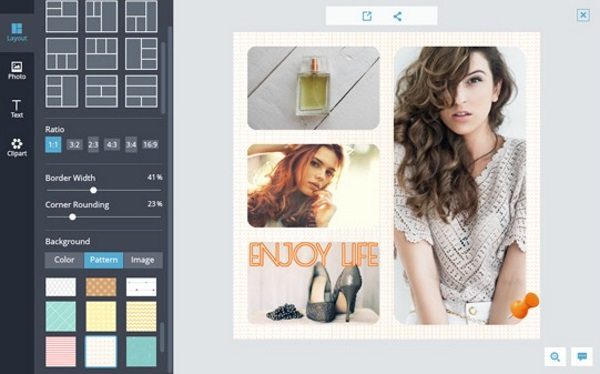600x374 pixels.
Task: Select the last layout in third row
Action: 141,91
